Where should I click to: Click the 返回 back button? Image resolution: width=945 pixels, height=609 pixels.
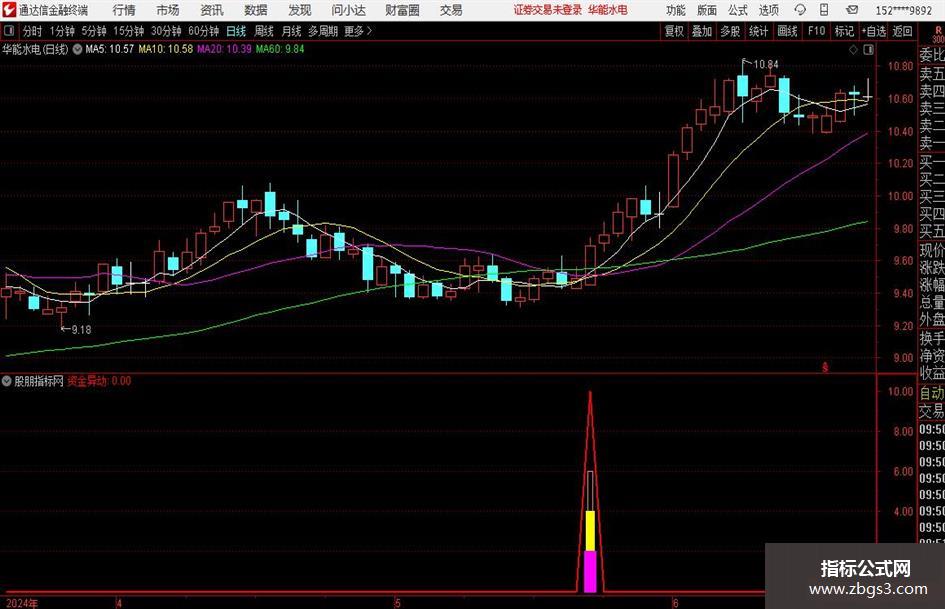point(902,31)
